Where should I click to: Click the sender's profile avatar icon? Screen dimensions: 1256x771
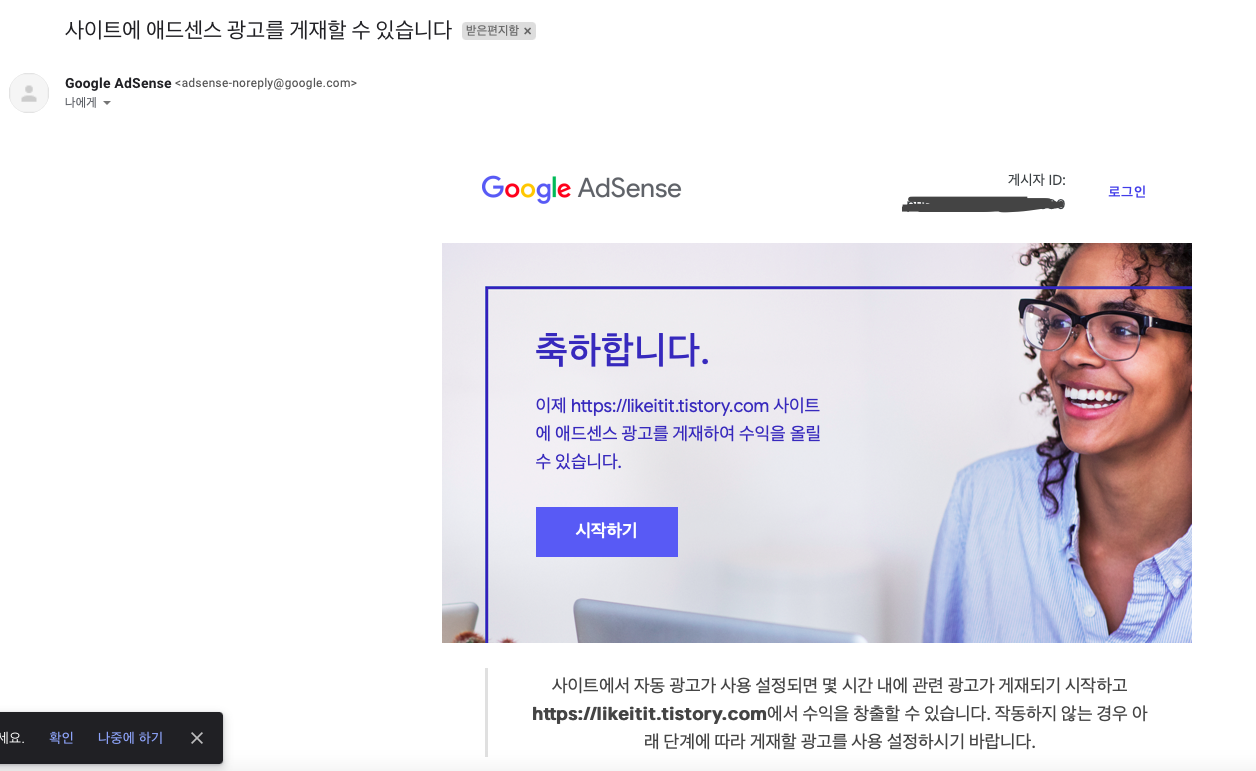pyautogui.click(x=29, y=93)
